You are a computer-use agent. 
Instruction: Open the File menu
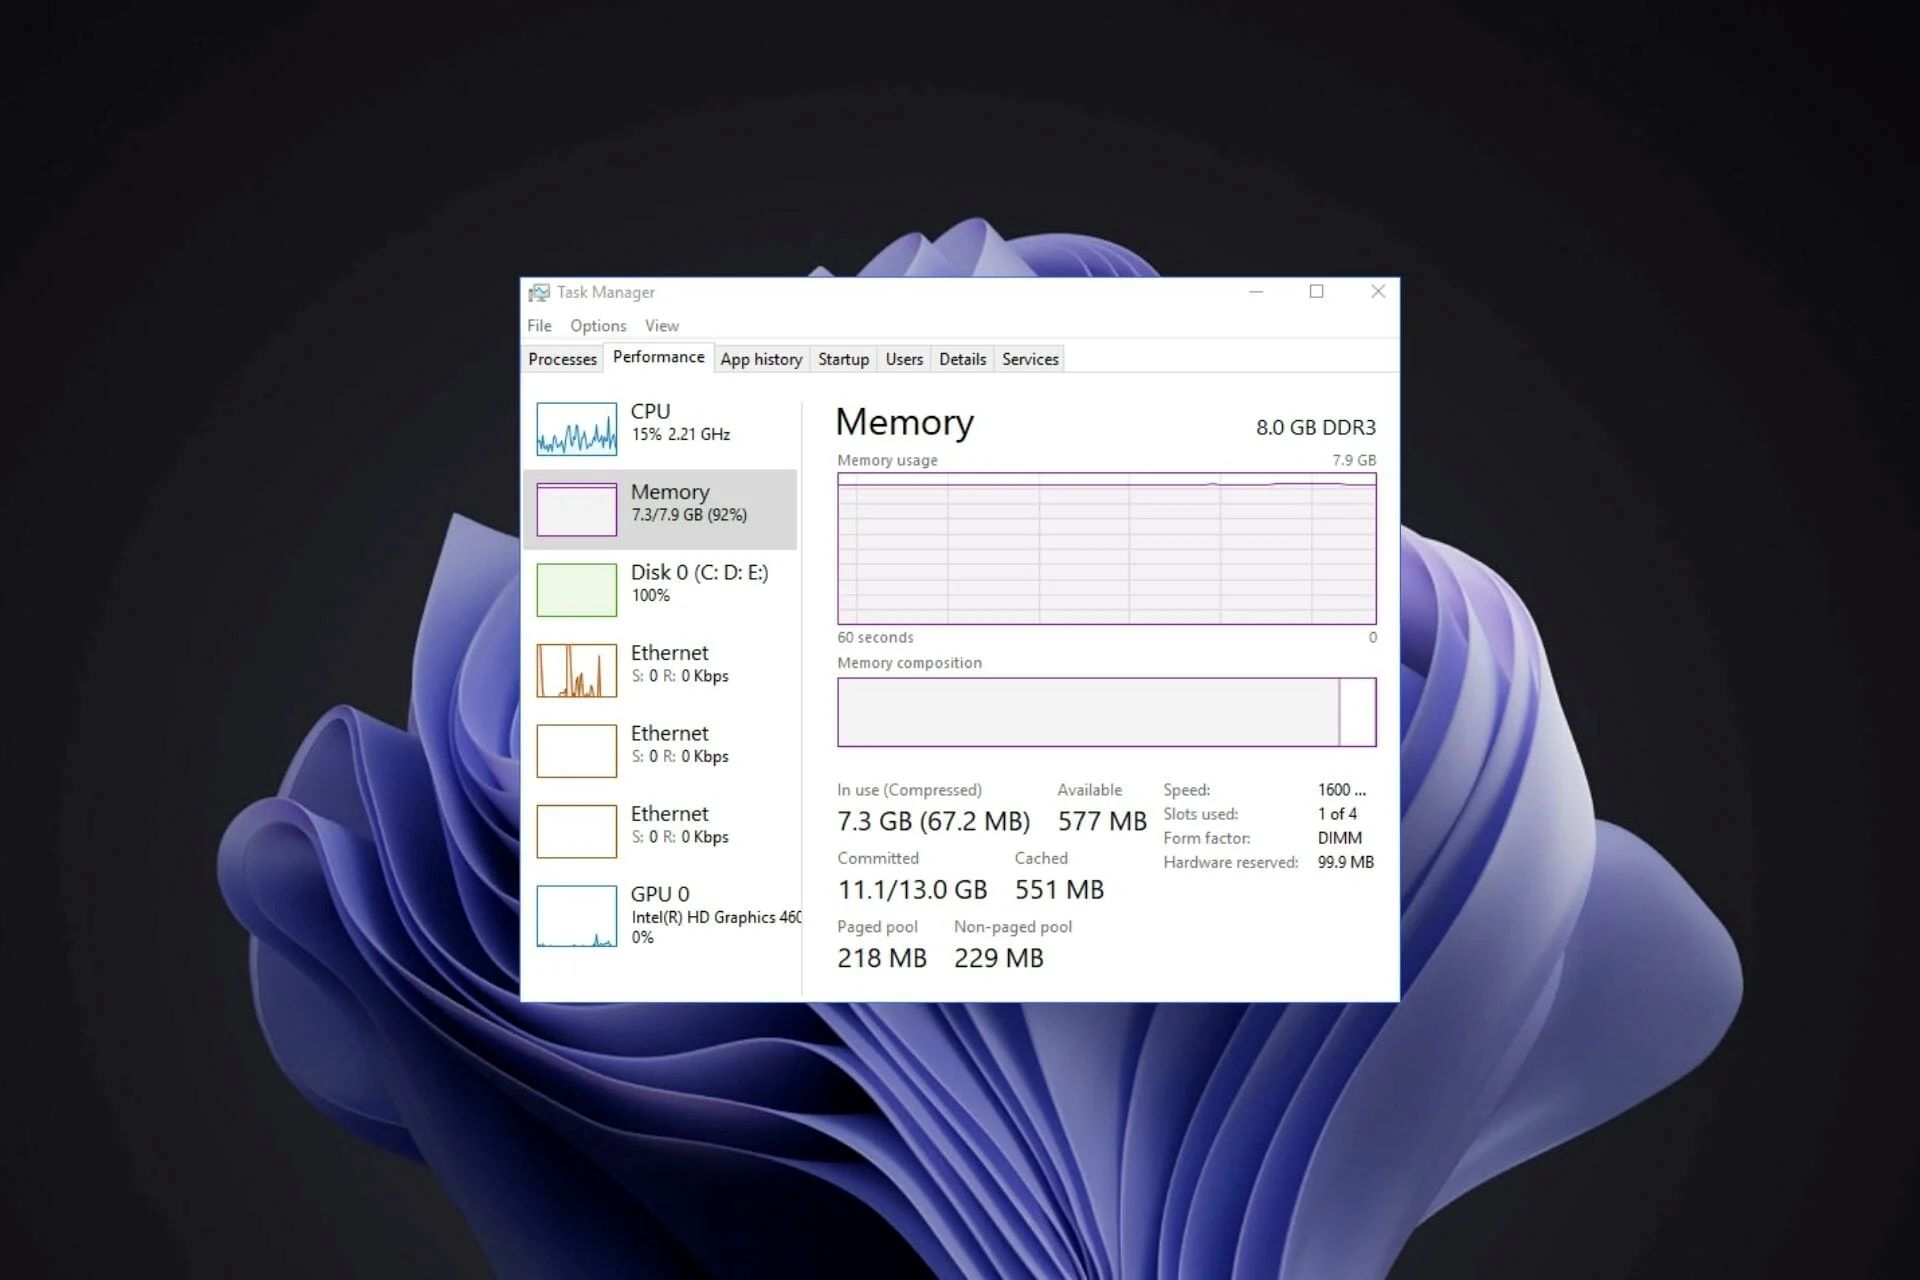(540, 324)
